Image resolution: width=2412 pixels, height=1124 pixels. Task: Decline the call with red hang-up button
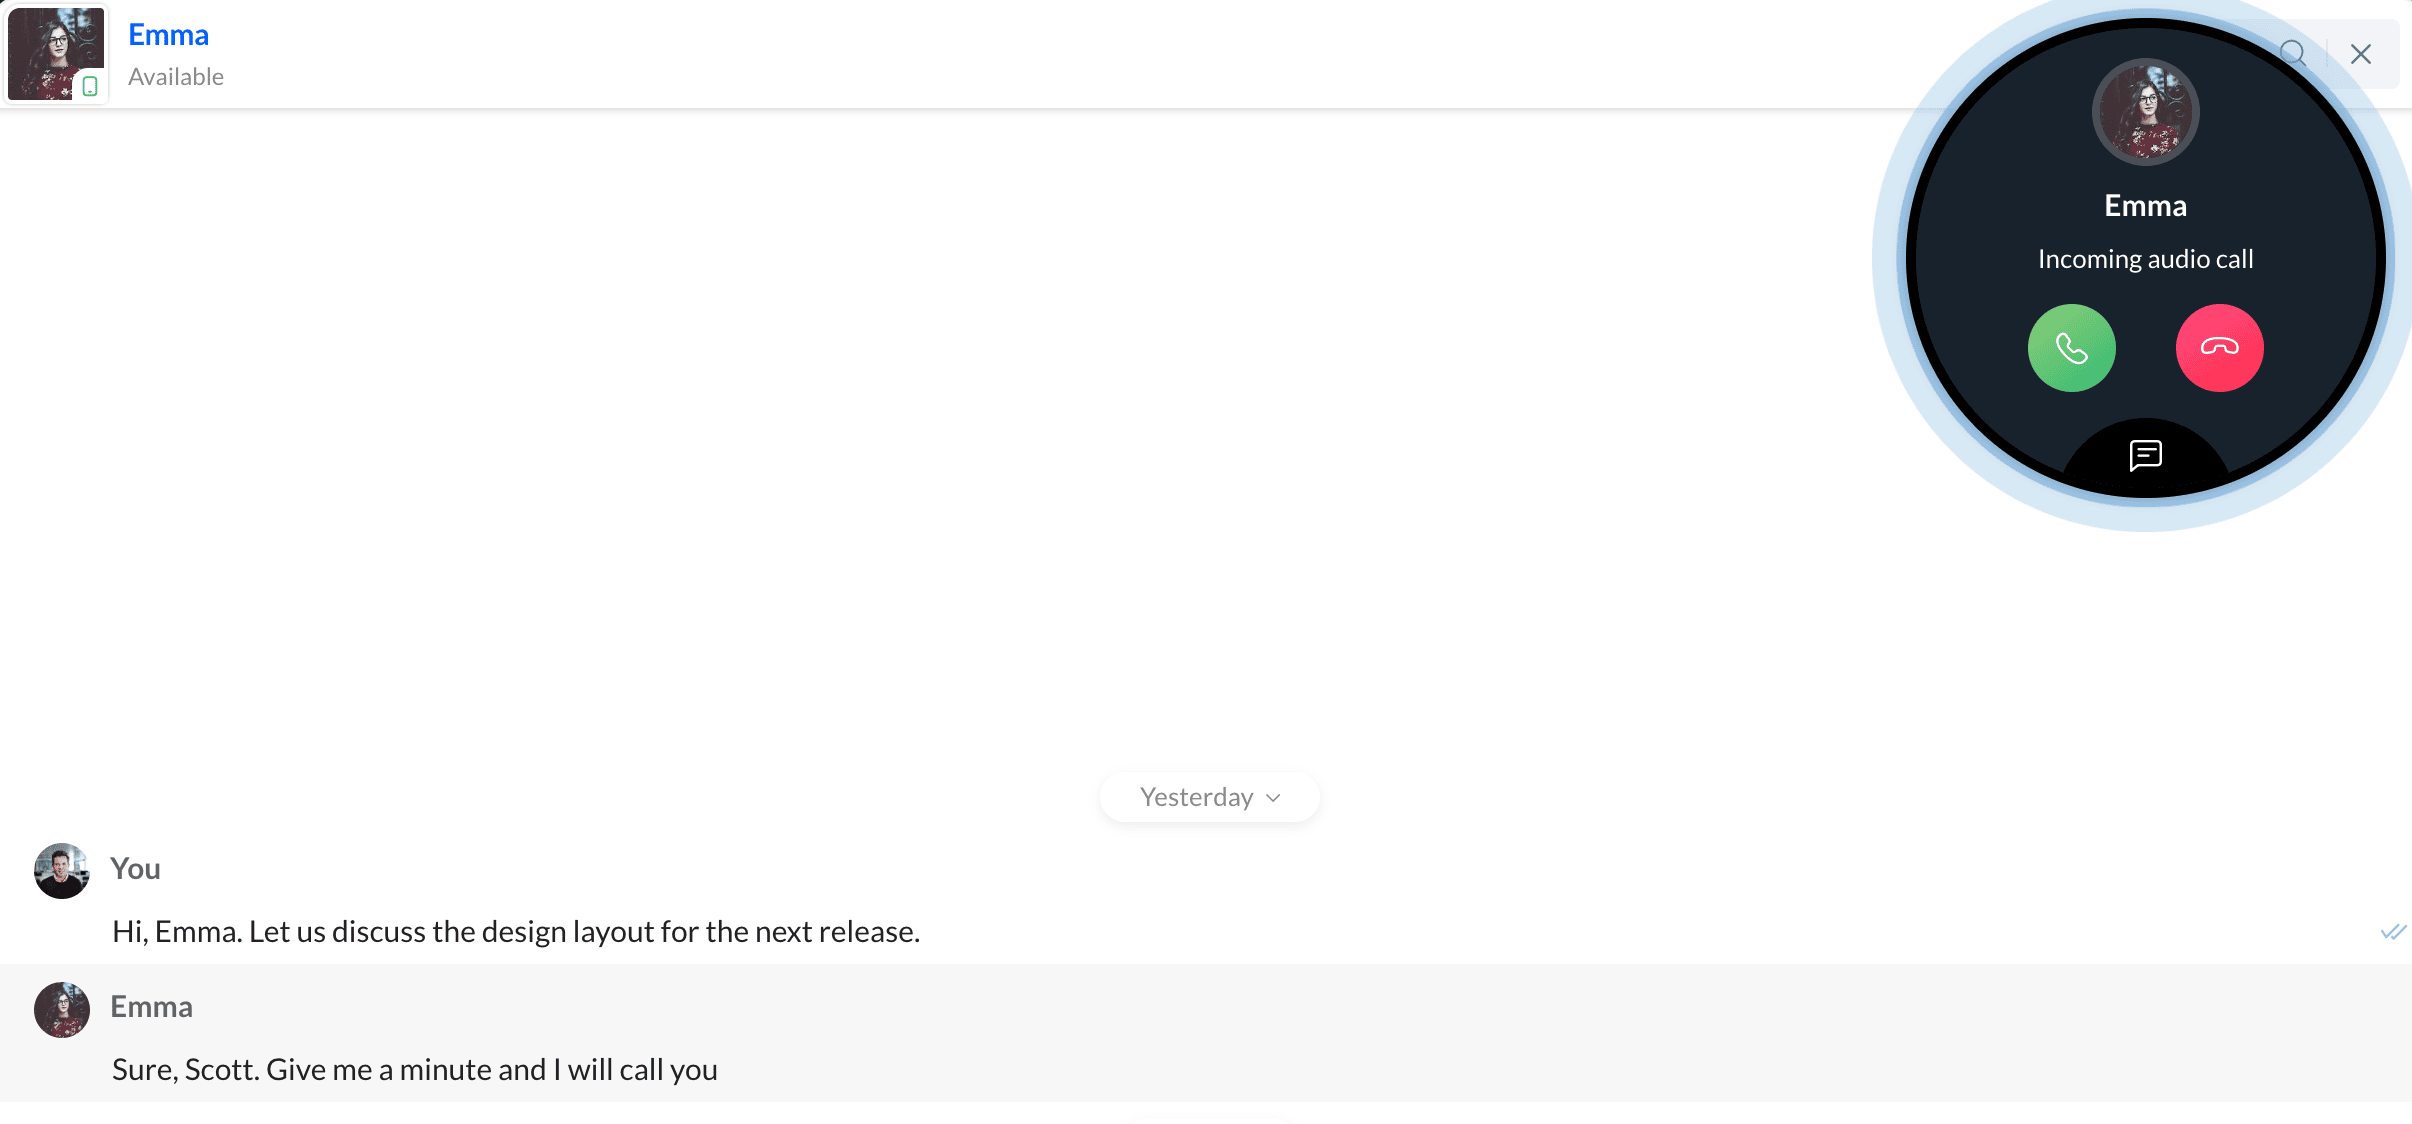2219,348
